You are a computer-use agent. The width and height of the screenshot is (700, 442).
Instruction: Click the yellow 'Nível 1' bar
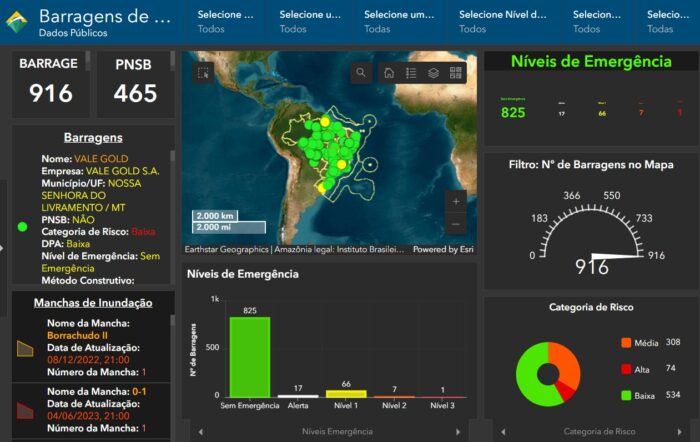click(x=346, y=393)
